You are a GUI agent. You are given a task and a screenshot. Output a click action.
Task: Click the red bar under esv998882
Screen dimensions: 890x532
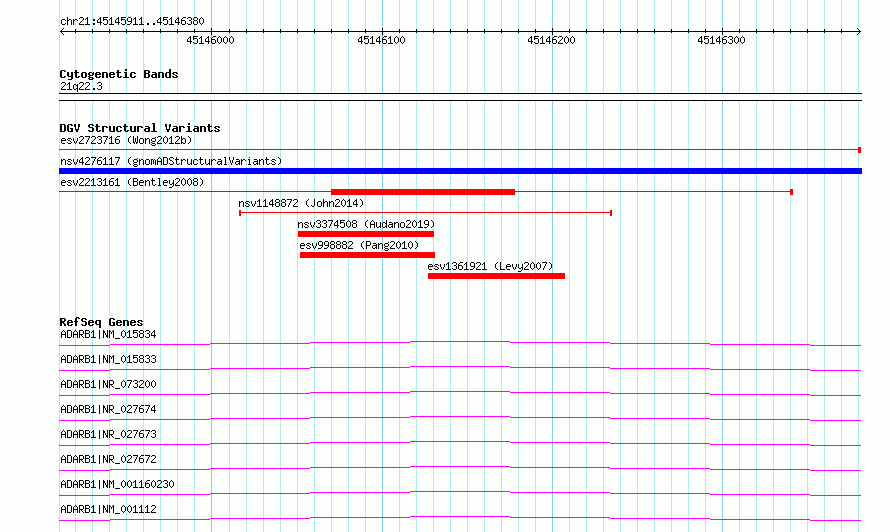(367, 255)
